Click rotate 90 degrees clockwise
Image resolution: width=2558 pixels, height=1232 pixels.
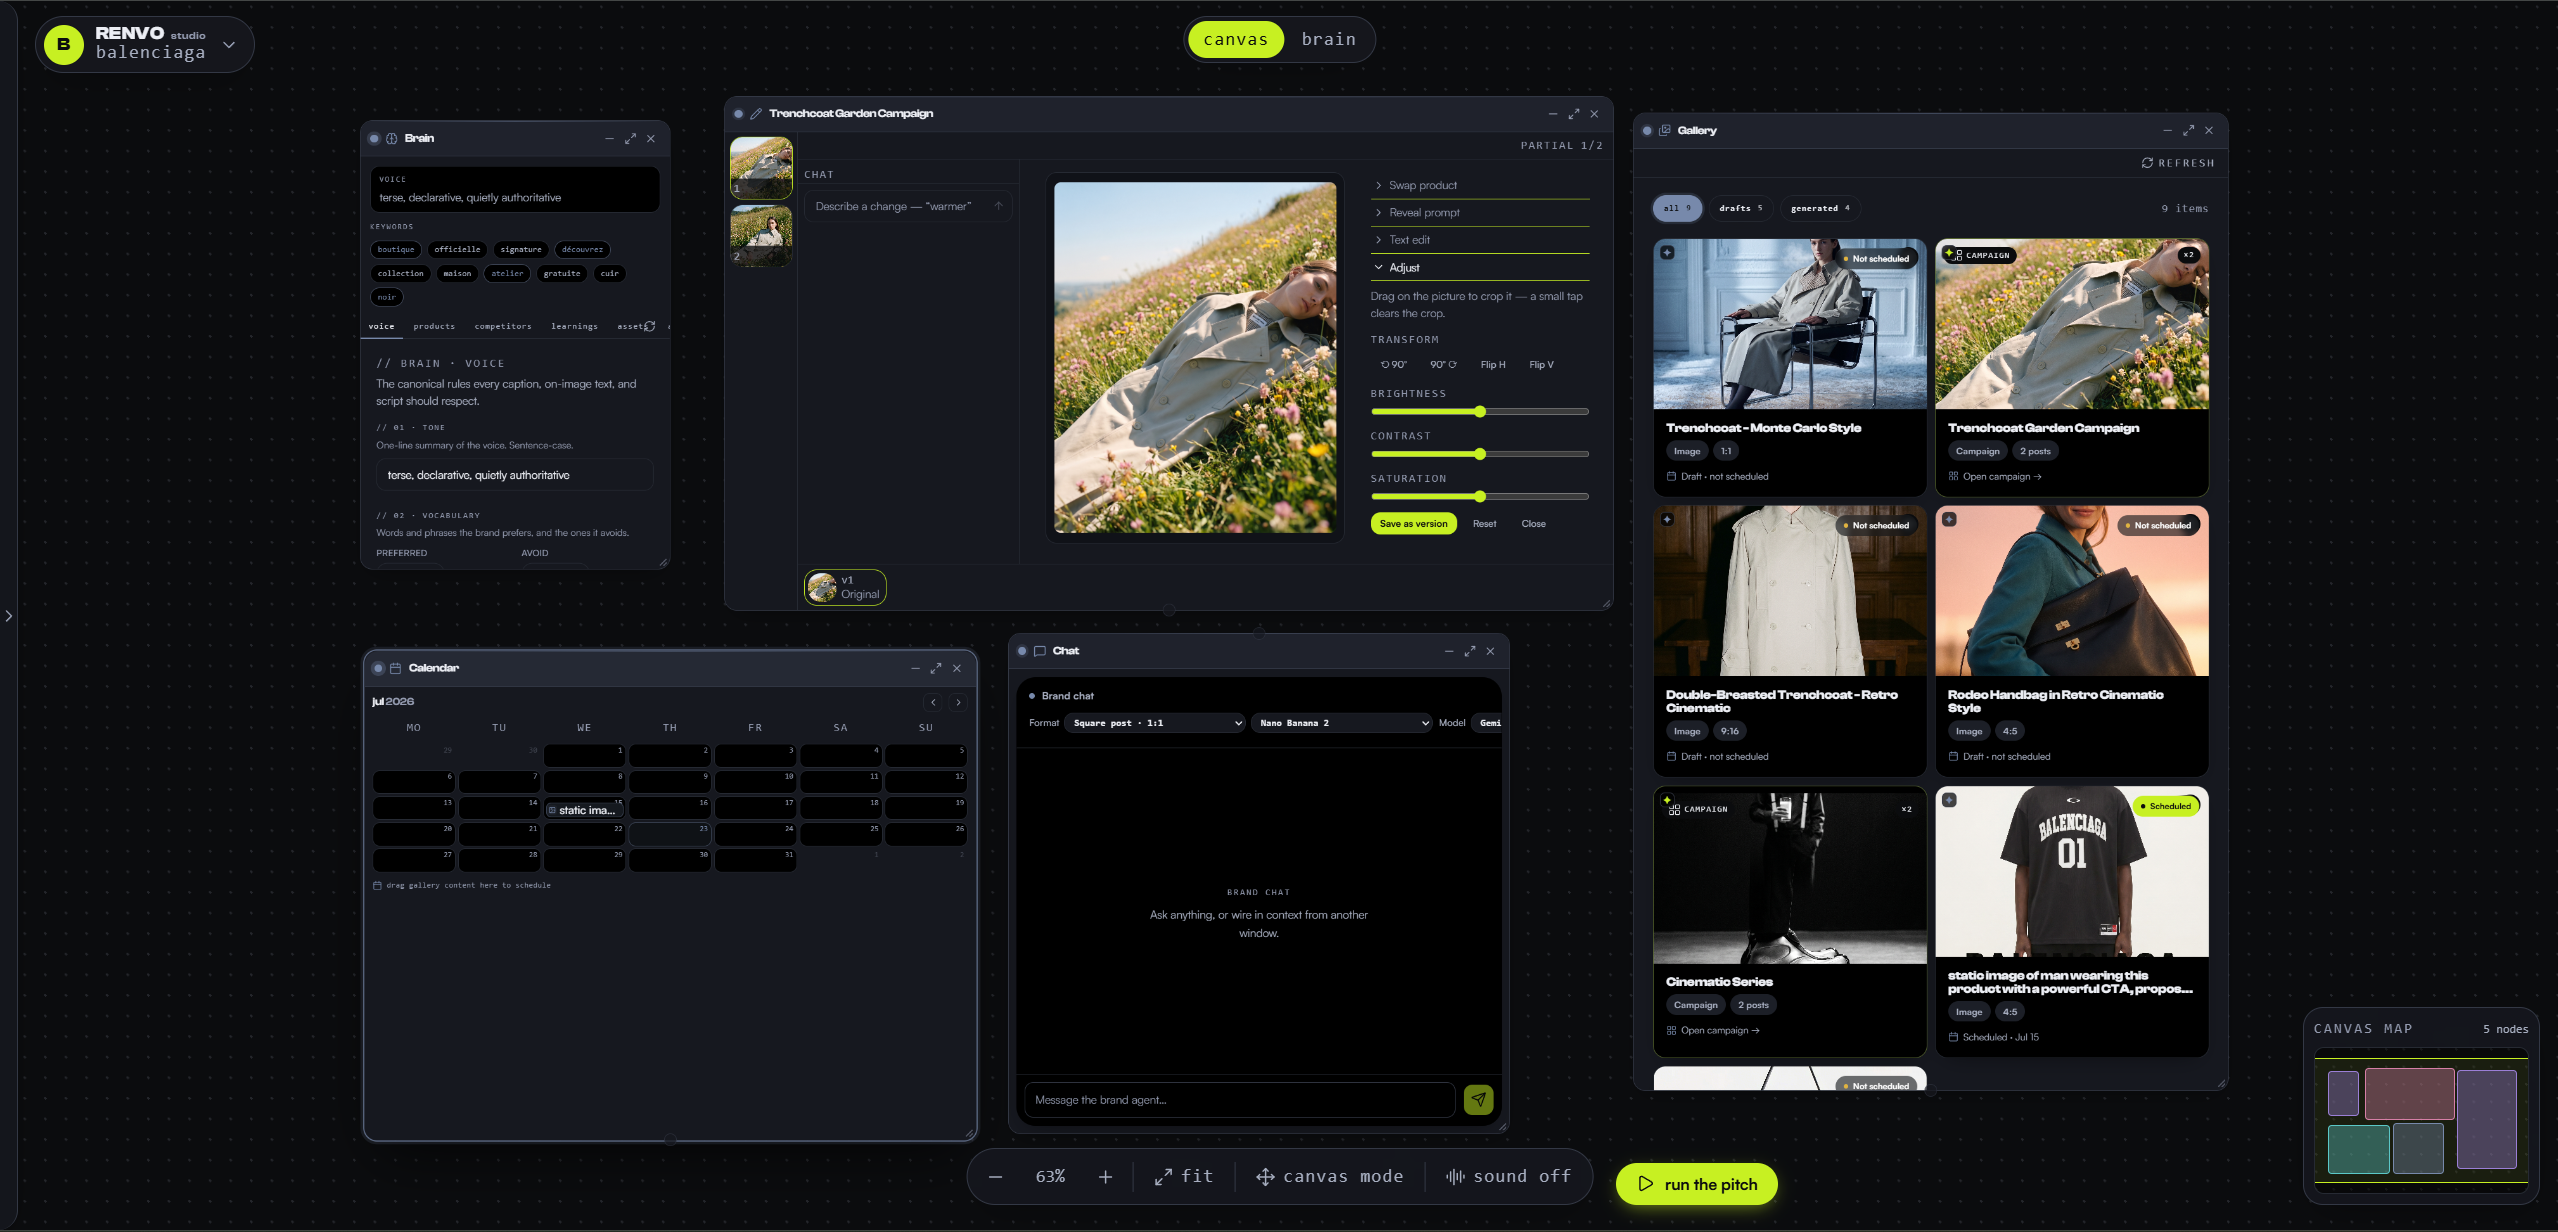pos(1443,365)
